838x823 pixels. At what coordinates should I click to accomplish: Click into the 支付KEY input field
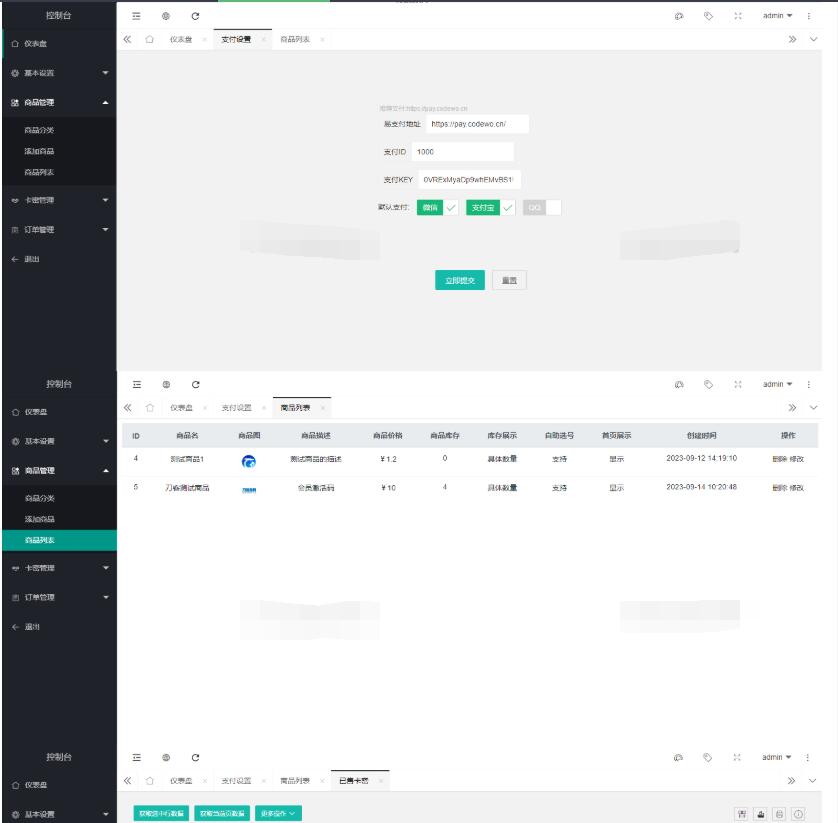point(468,180)
